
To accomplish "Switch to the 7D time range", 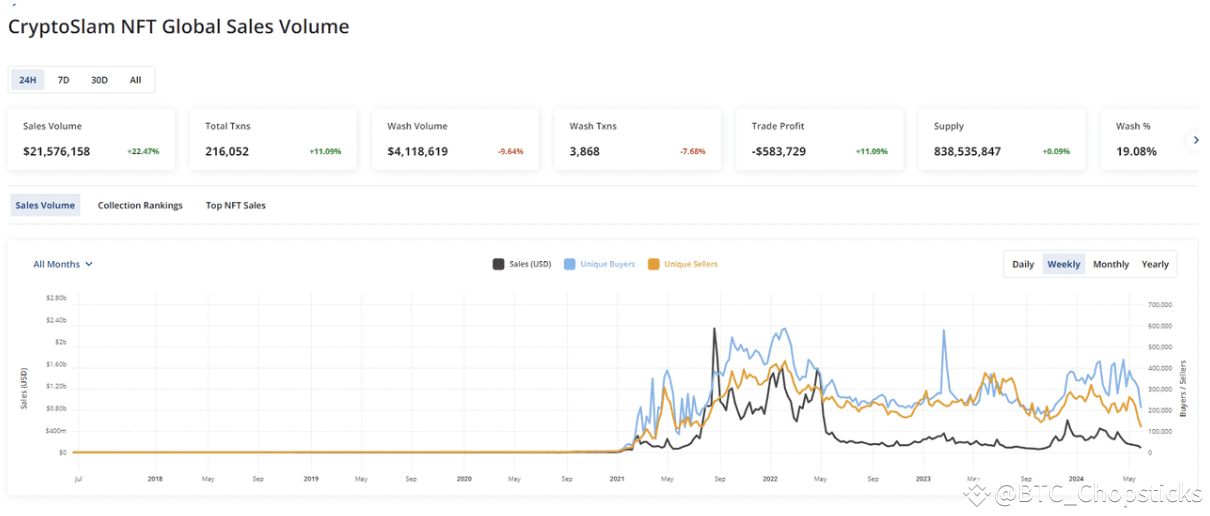I will tap(63, 80).
